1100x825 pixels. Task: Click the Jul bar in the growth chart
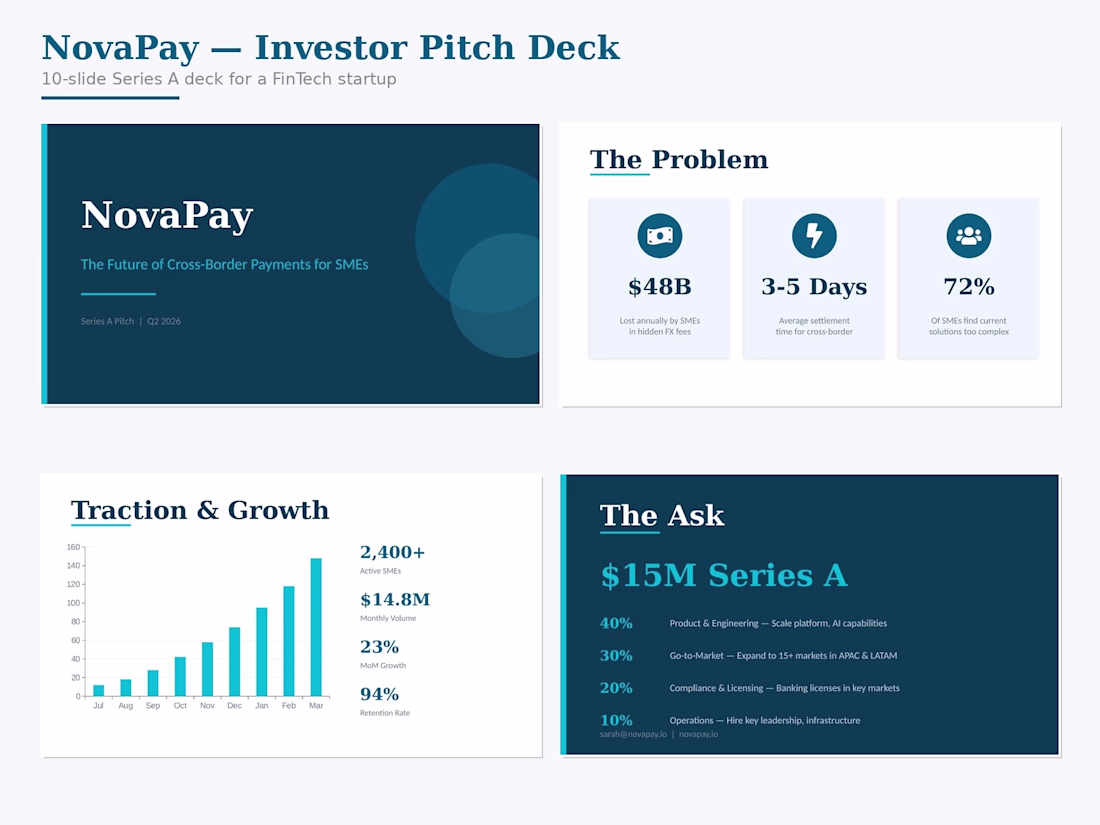coord(98,690)
